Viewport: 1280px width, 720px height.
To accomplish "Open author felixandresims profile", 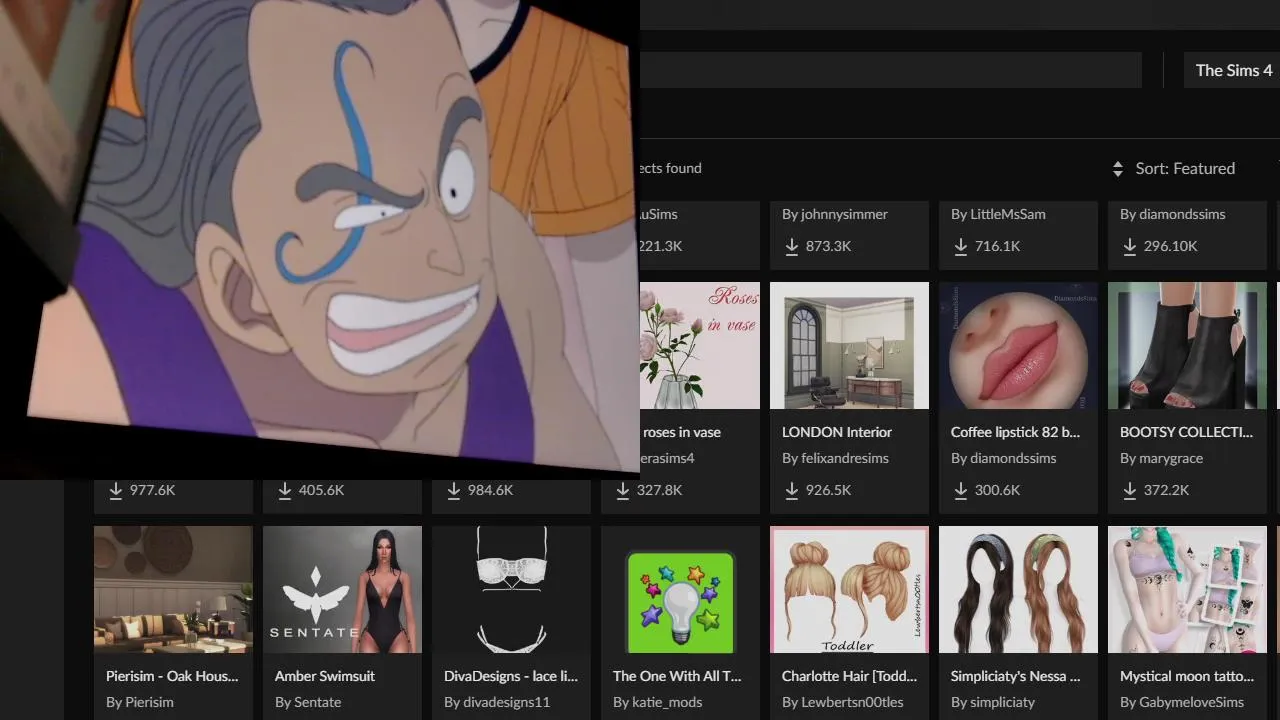I will point(835,458).
